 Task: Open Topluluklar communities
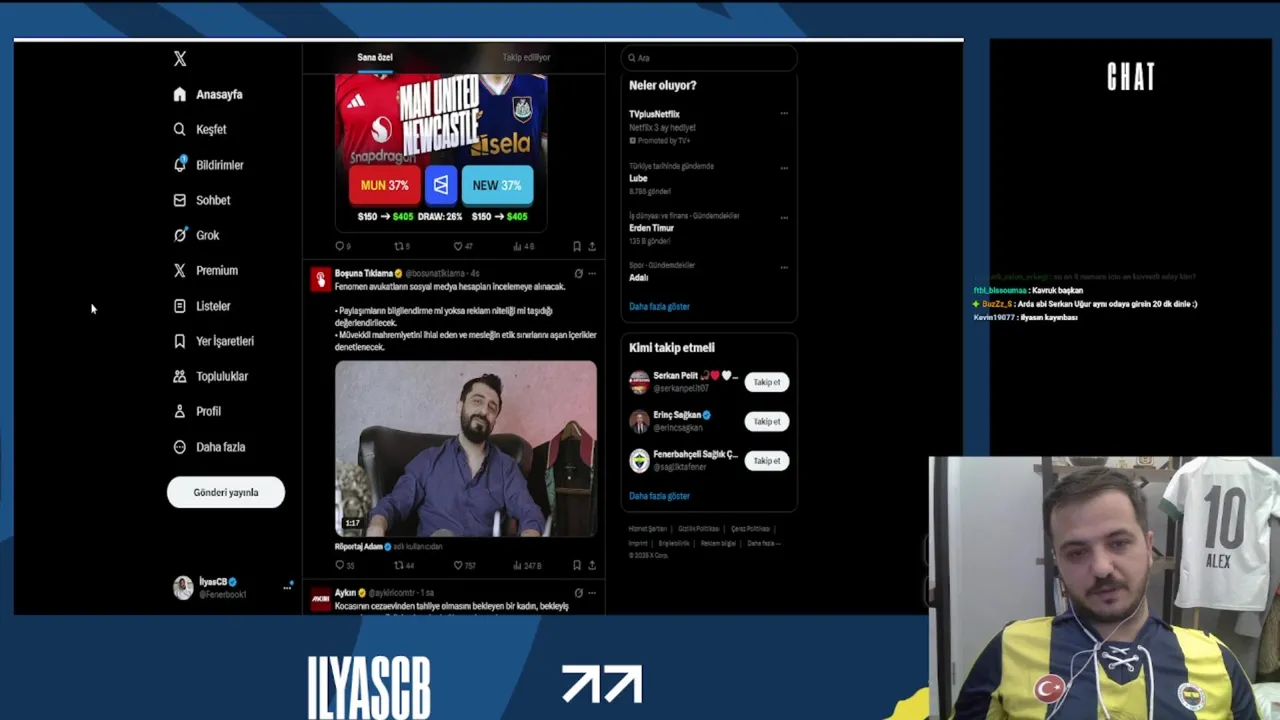point(211,376)
